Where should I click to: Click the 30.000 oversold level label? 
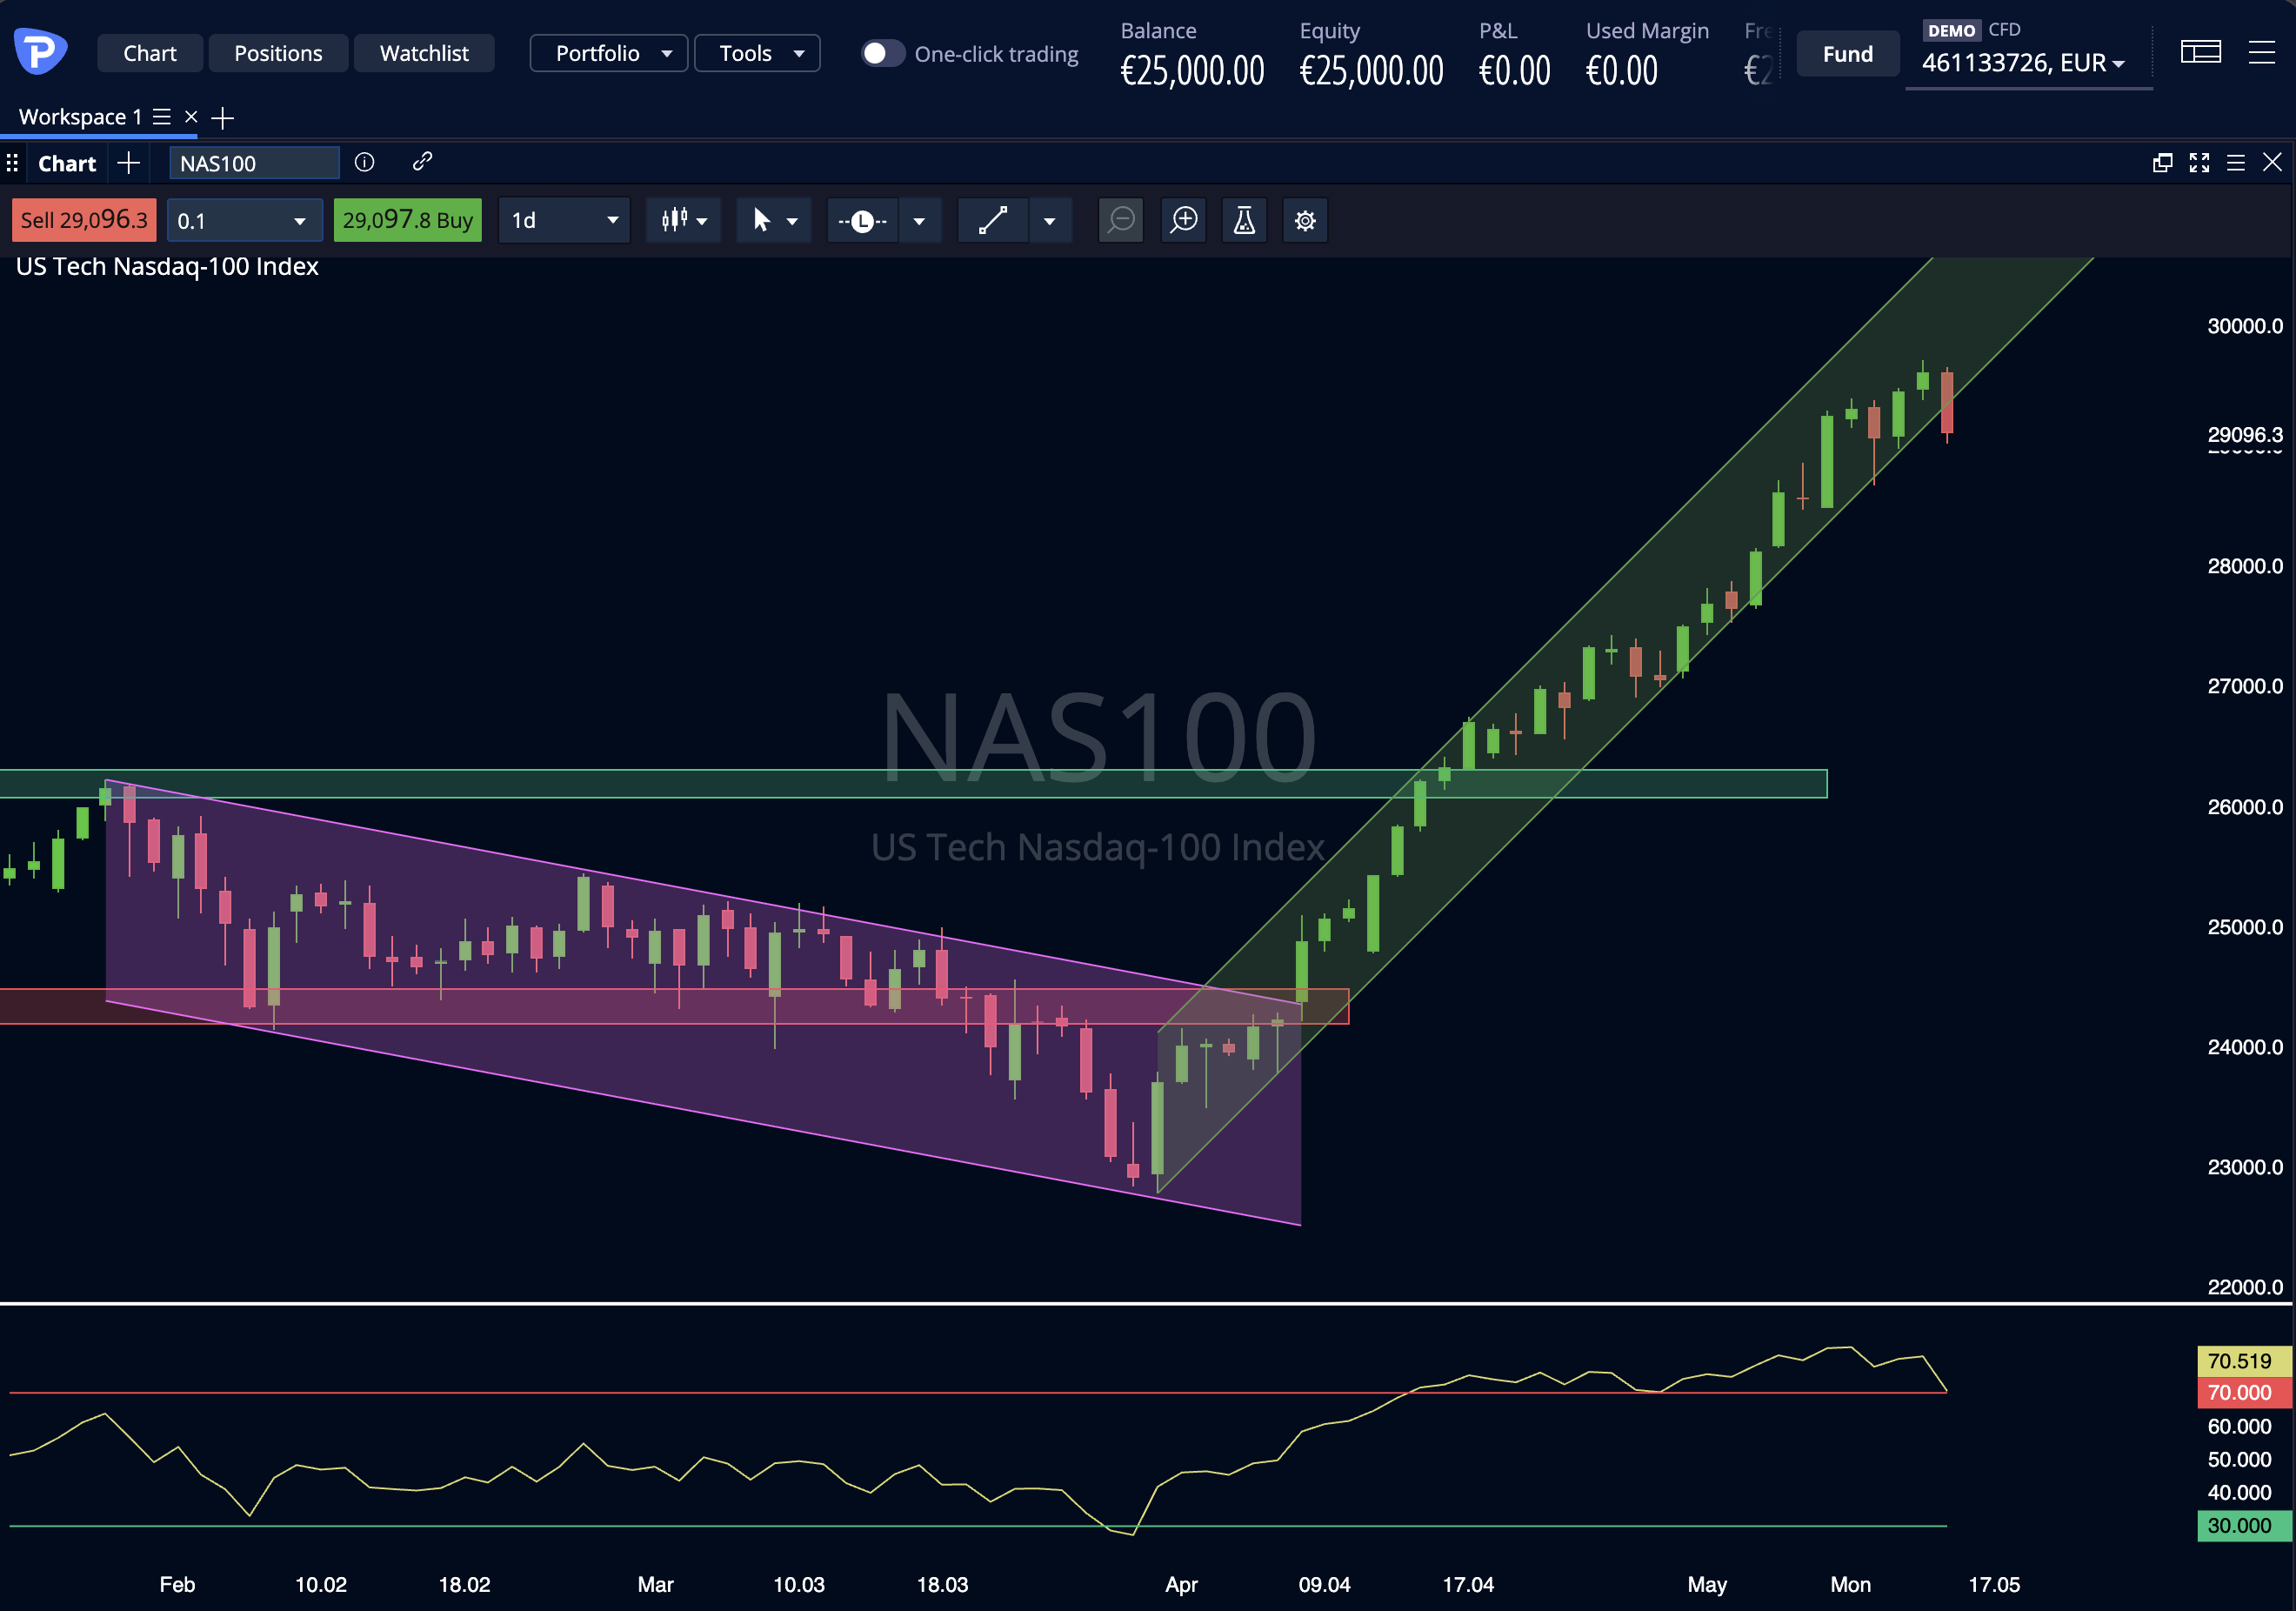pos(2244,1525)
